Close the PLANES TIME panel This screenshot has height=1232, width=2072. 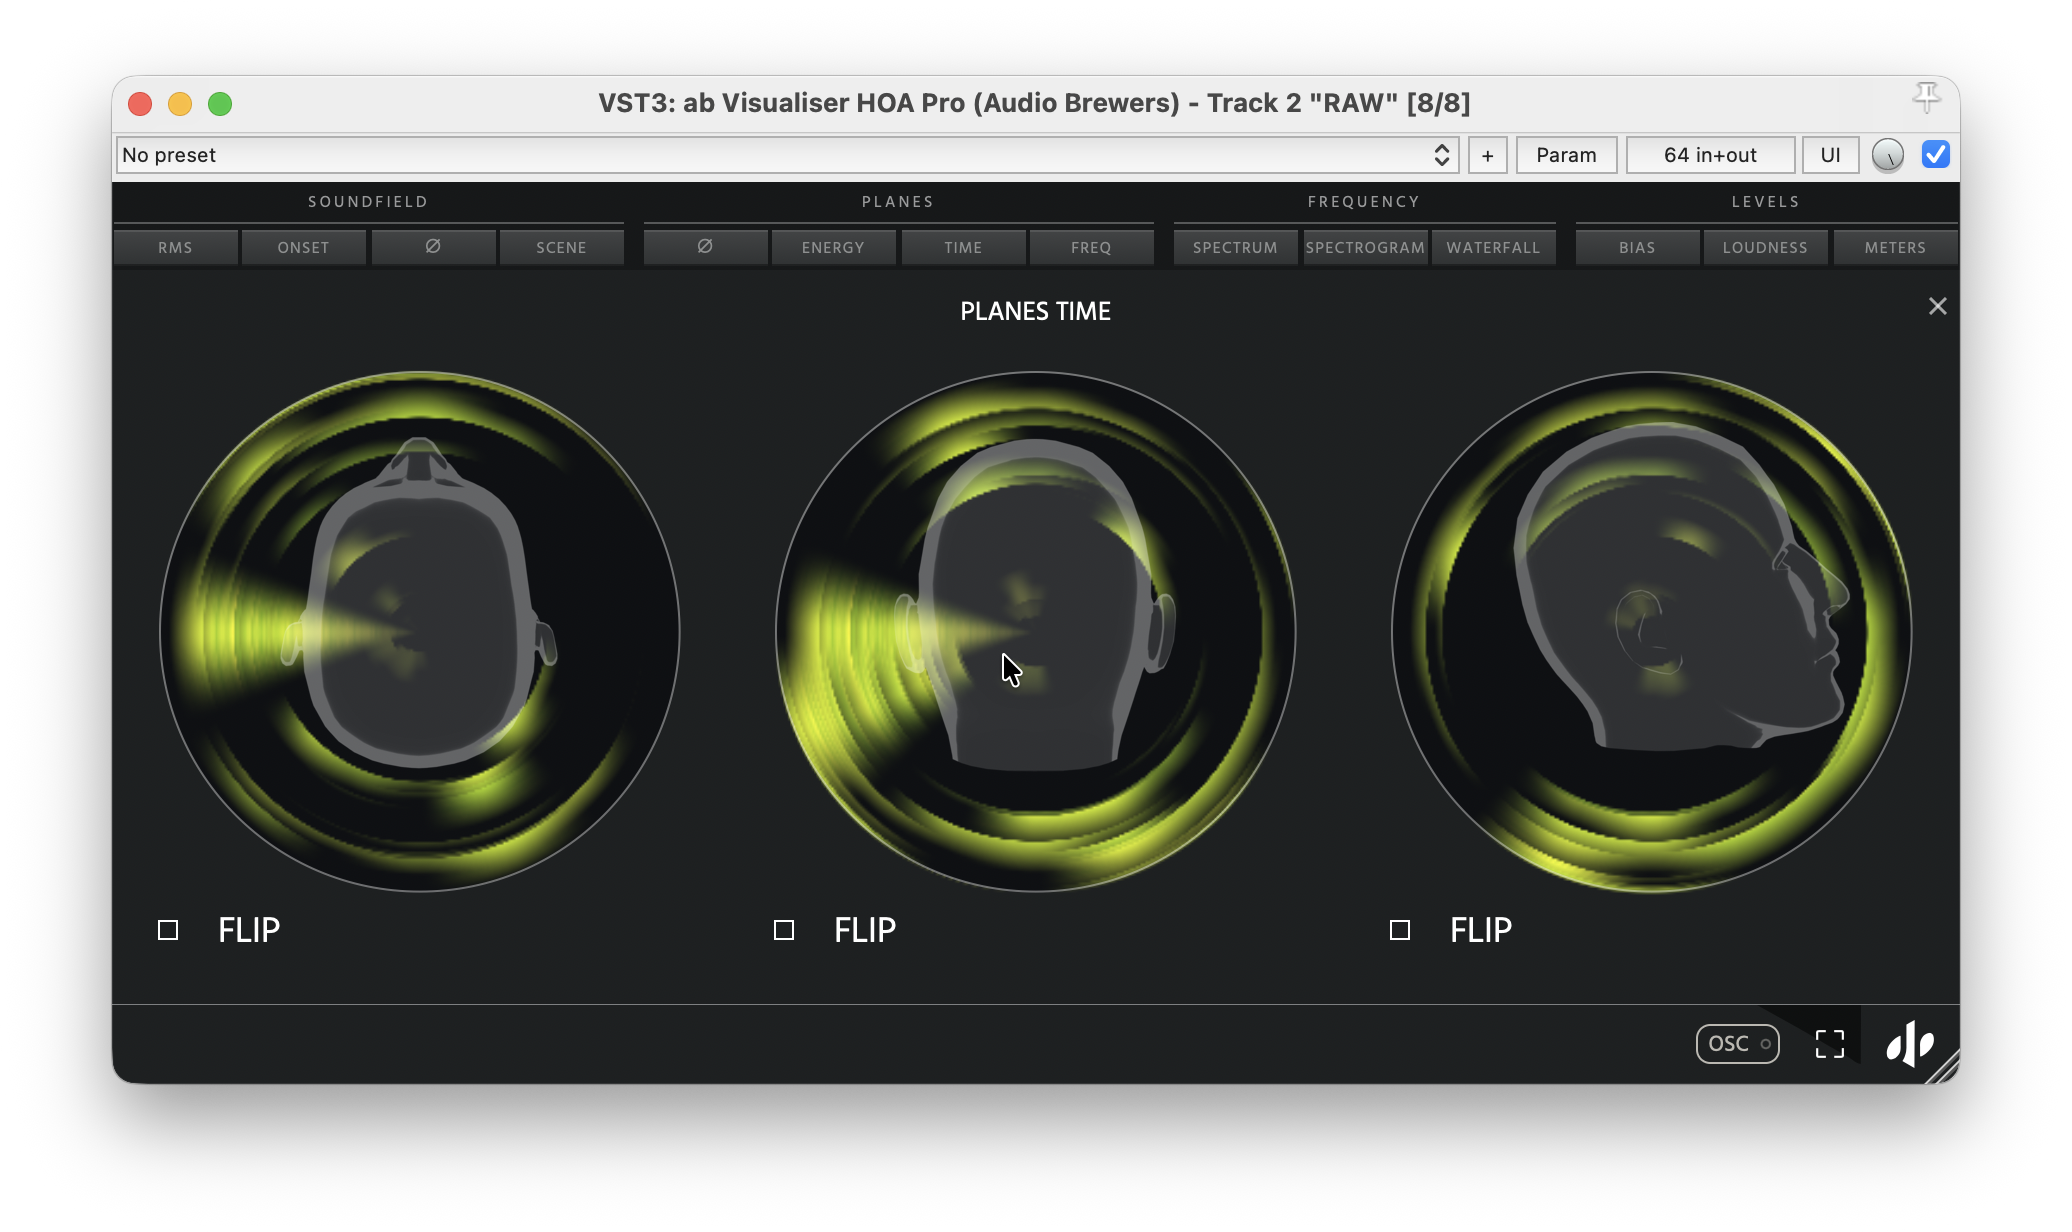click(x=1937, y=306)
